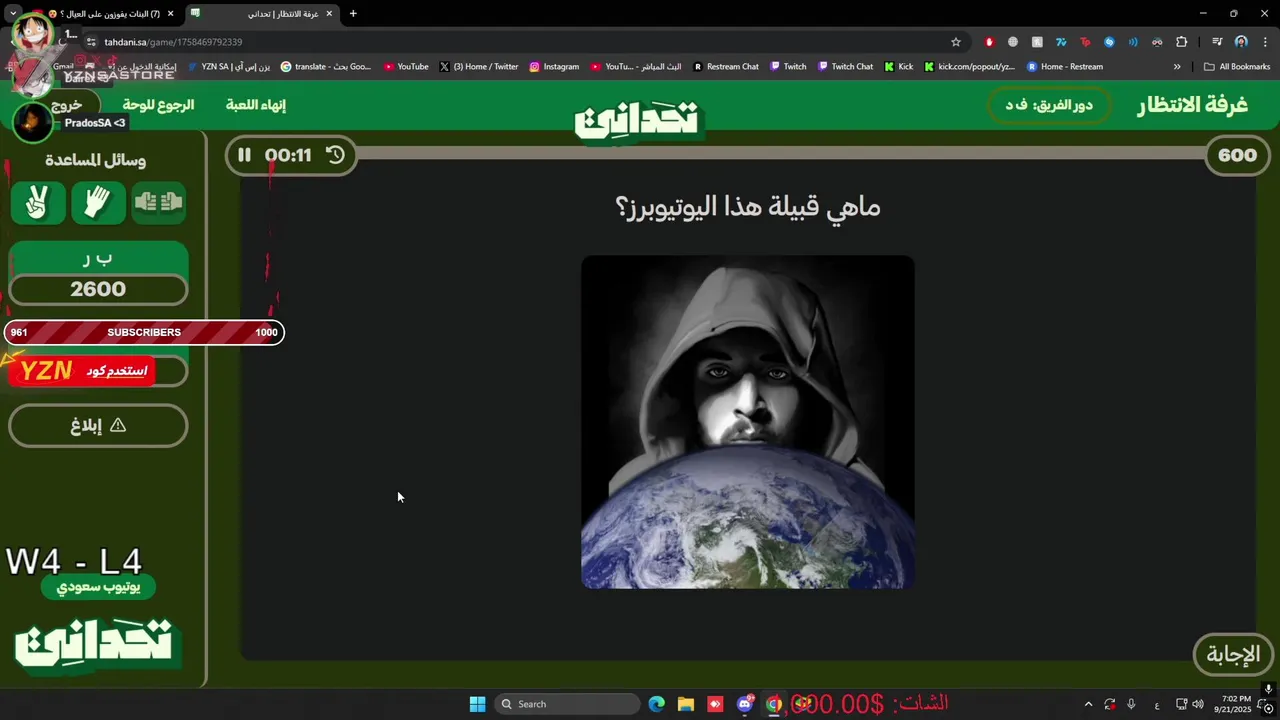Viewport: 1280px width, 720px height.
Task: Click the hooded YouTuber question image
Action: [748, 421]
